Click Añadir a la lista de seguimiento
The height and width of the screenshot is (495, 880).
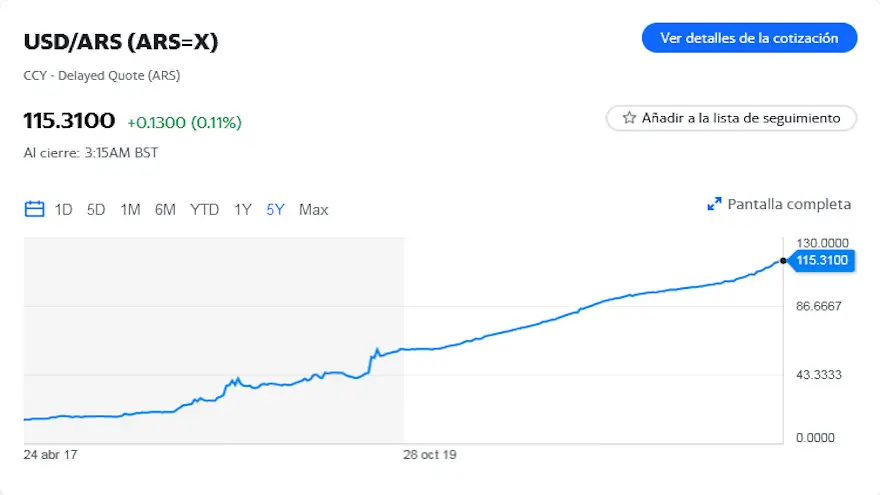click(731, 118)
